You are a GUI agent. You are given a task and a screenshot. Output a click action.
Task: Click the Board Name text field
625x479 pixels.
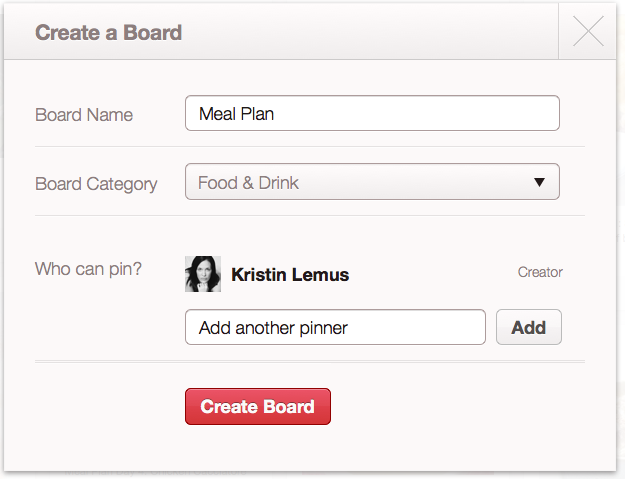coord(372,113)
